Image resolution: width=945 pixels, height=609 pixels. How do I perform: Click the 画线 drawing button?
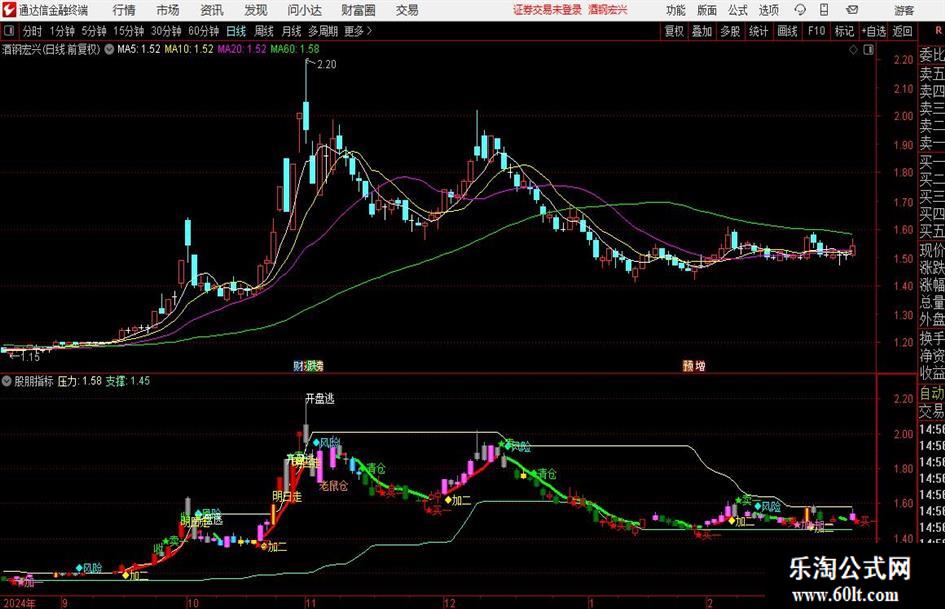(788, 31)
